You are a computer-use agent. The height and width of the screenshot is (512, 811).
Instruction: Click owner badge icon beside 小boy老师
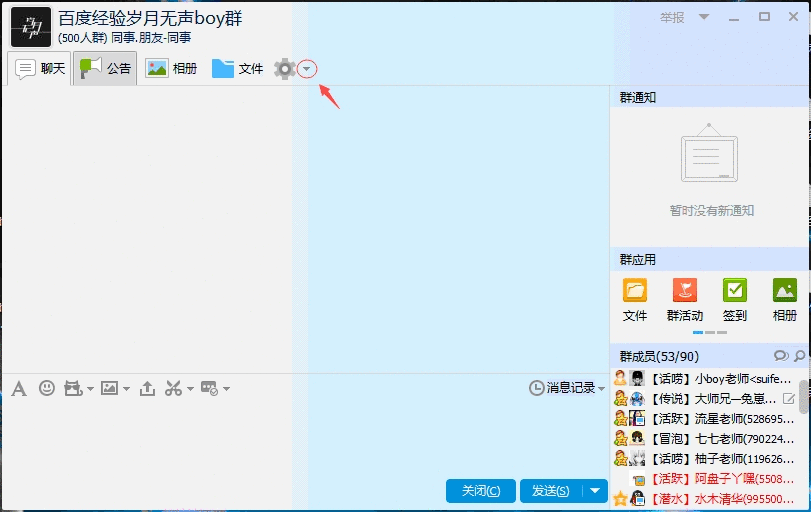point(620,379)
